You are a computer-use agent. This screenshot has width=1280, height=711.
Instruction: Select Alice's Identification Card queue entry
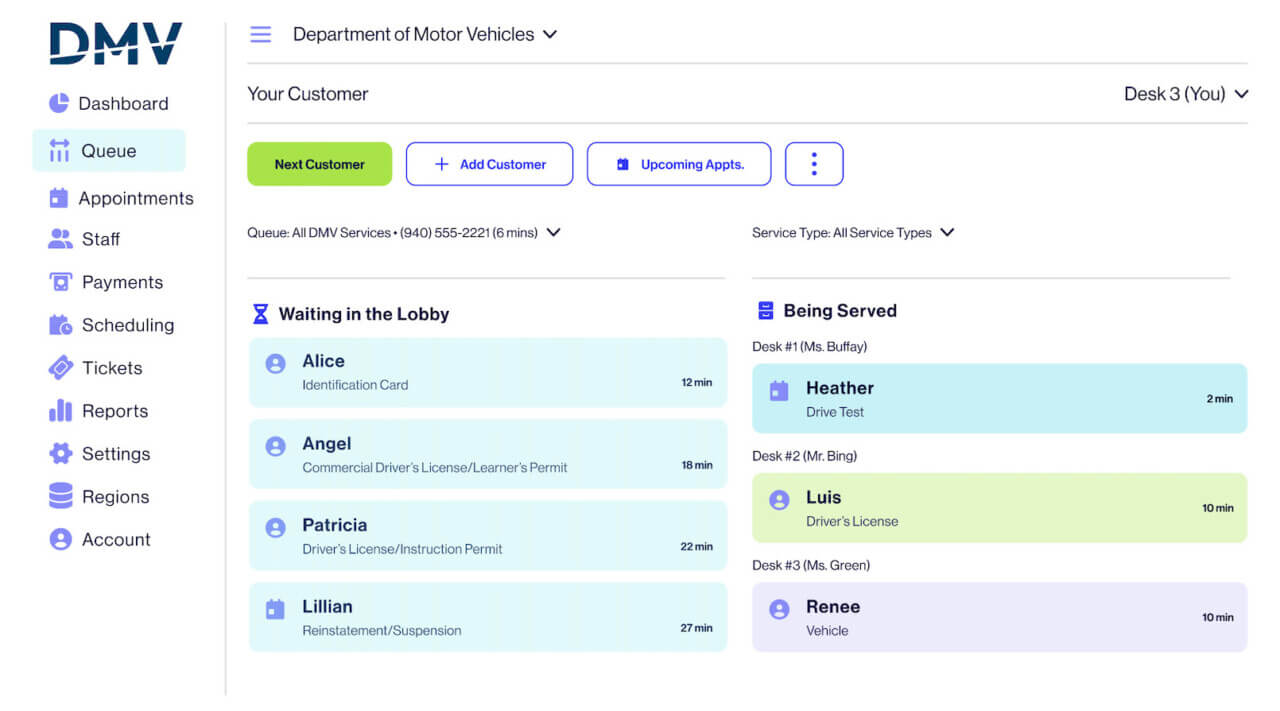click(x=488, y=372)
